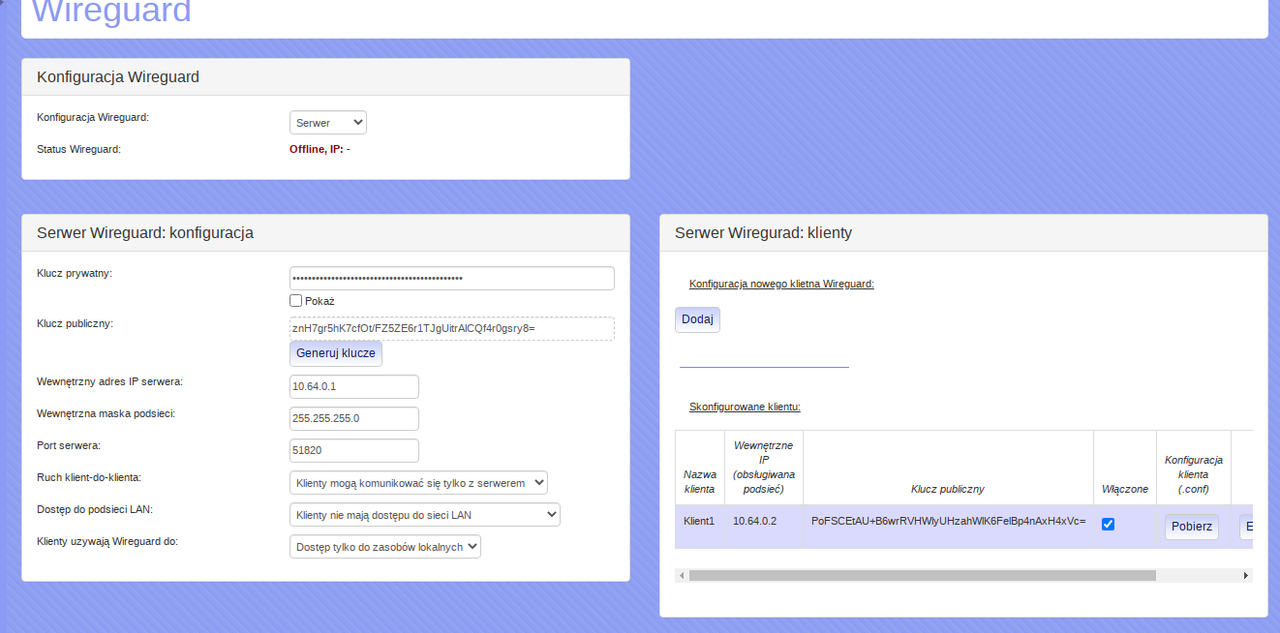The image size is (1280, 633).
Task: Click the Klient1 name cell
Action: [700, 526]
